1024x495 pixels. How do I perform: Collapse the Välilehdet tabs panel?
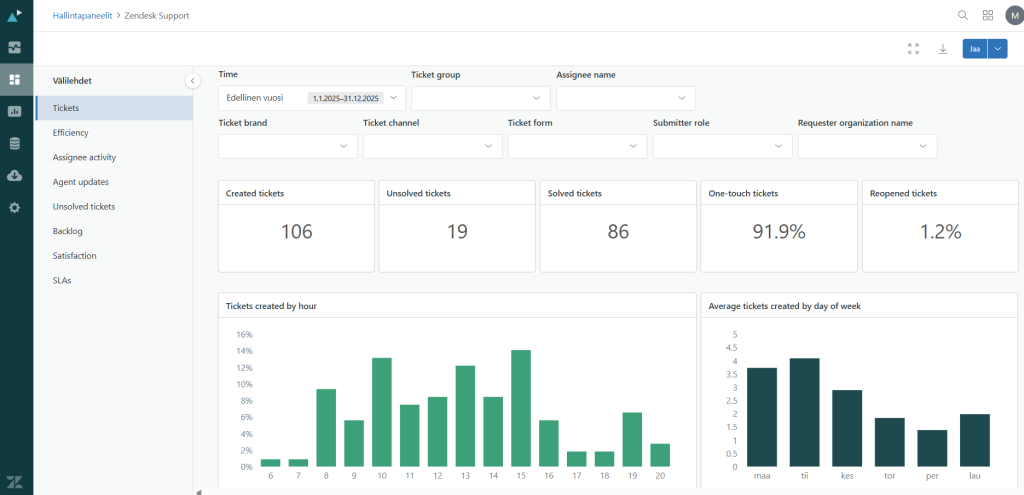pos(191,81)
